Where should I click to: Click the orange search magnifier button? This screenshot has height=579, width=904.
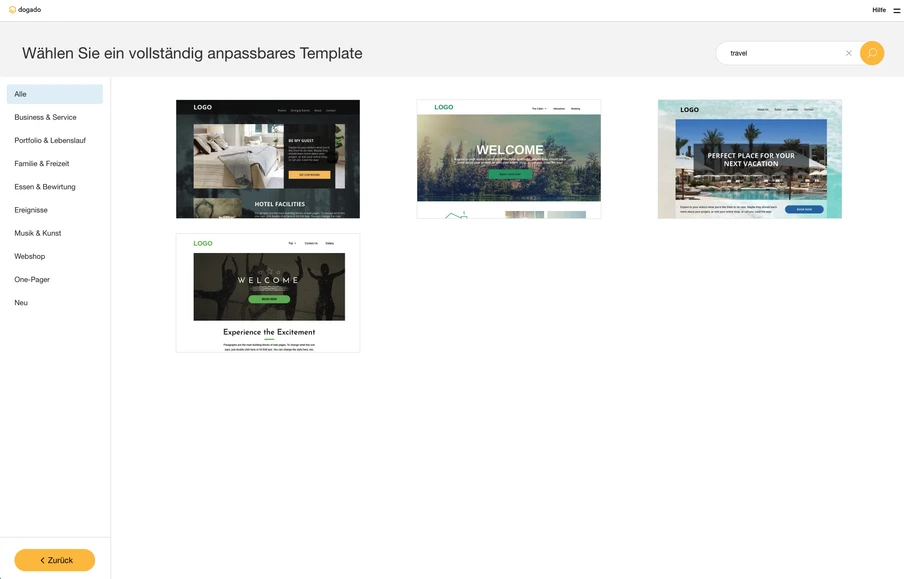tap(872, 53)
